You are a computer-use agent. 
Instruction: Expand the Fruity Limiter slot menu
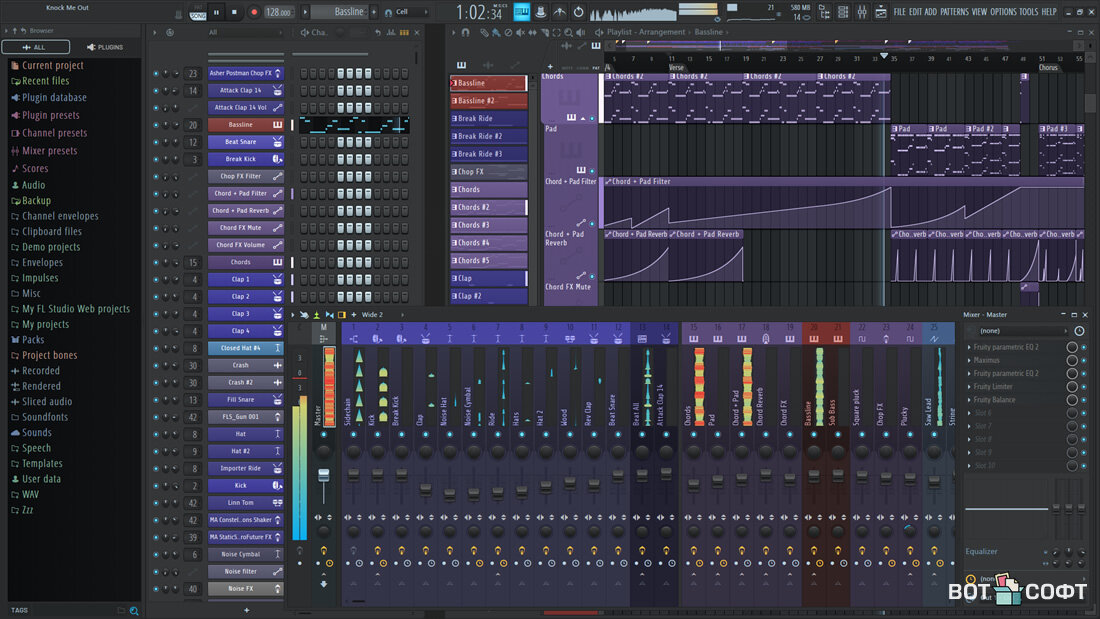pyautogui.click(x=969, y=387)
